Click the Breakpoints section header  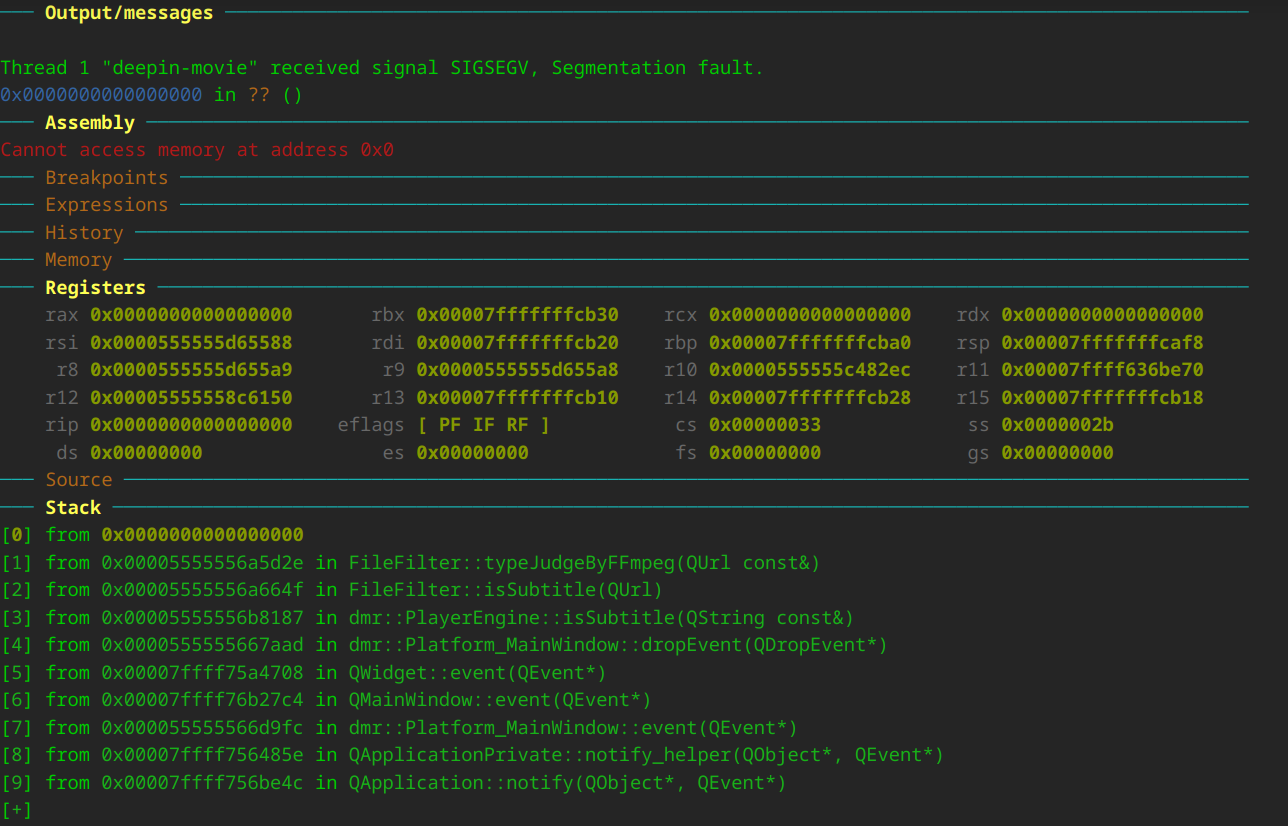(106, 178)
